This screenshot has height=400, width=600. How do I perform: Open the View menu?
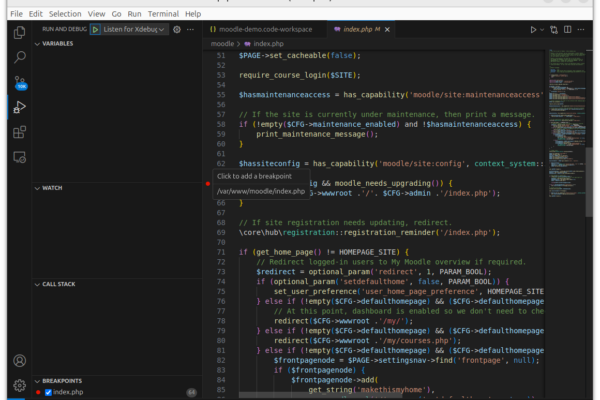point(96,14)
